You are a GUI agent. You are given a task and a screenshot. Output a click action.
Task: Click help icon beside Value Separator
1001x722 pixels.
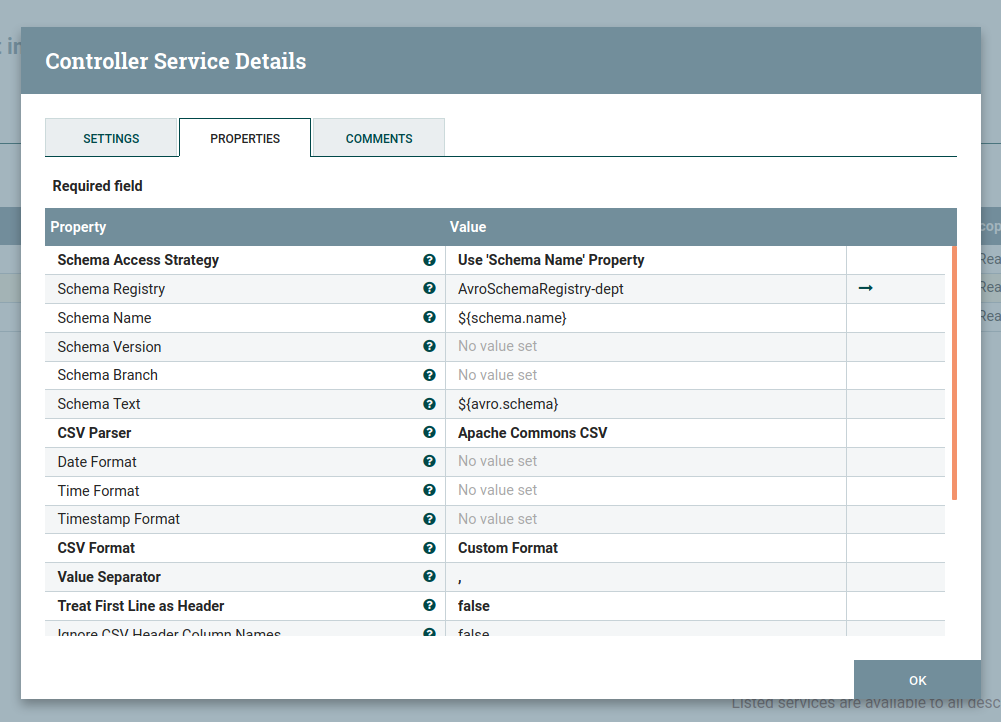(x=429, y=577)
